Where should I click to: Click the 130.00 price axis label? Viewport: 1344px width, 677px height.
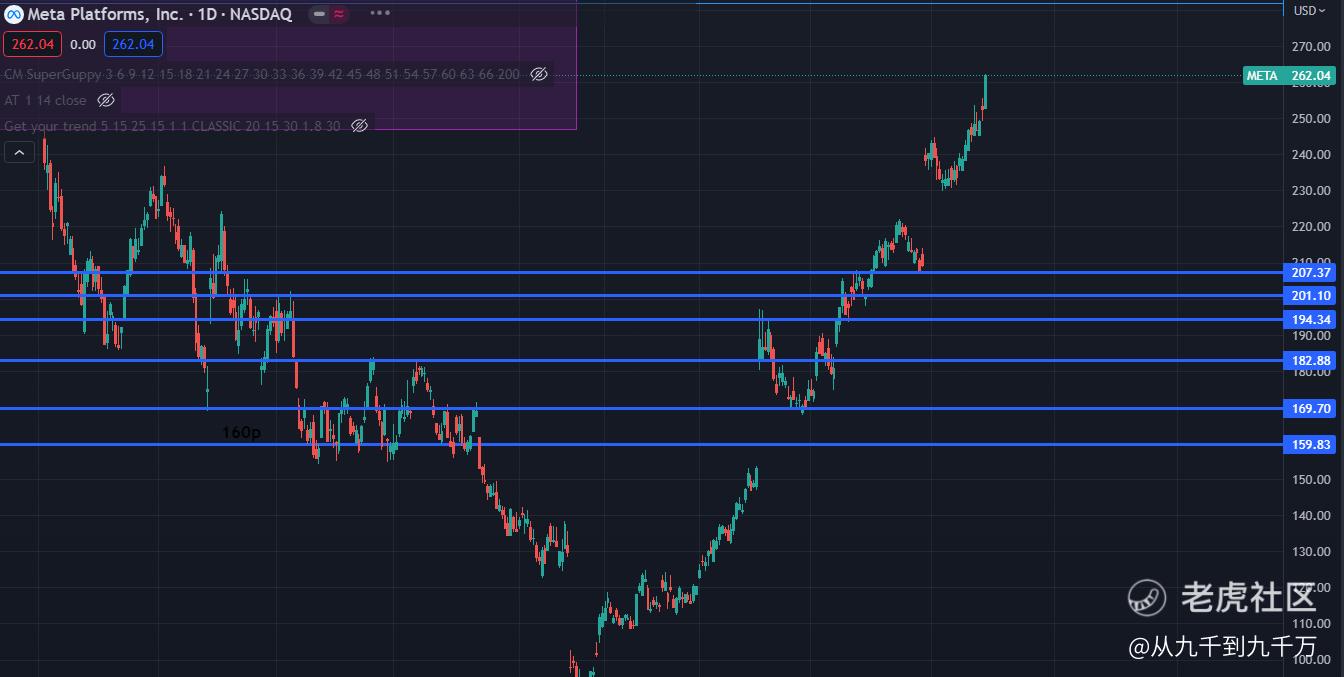pos(1311,552)
